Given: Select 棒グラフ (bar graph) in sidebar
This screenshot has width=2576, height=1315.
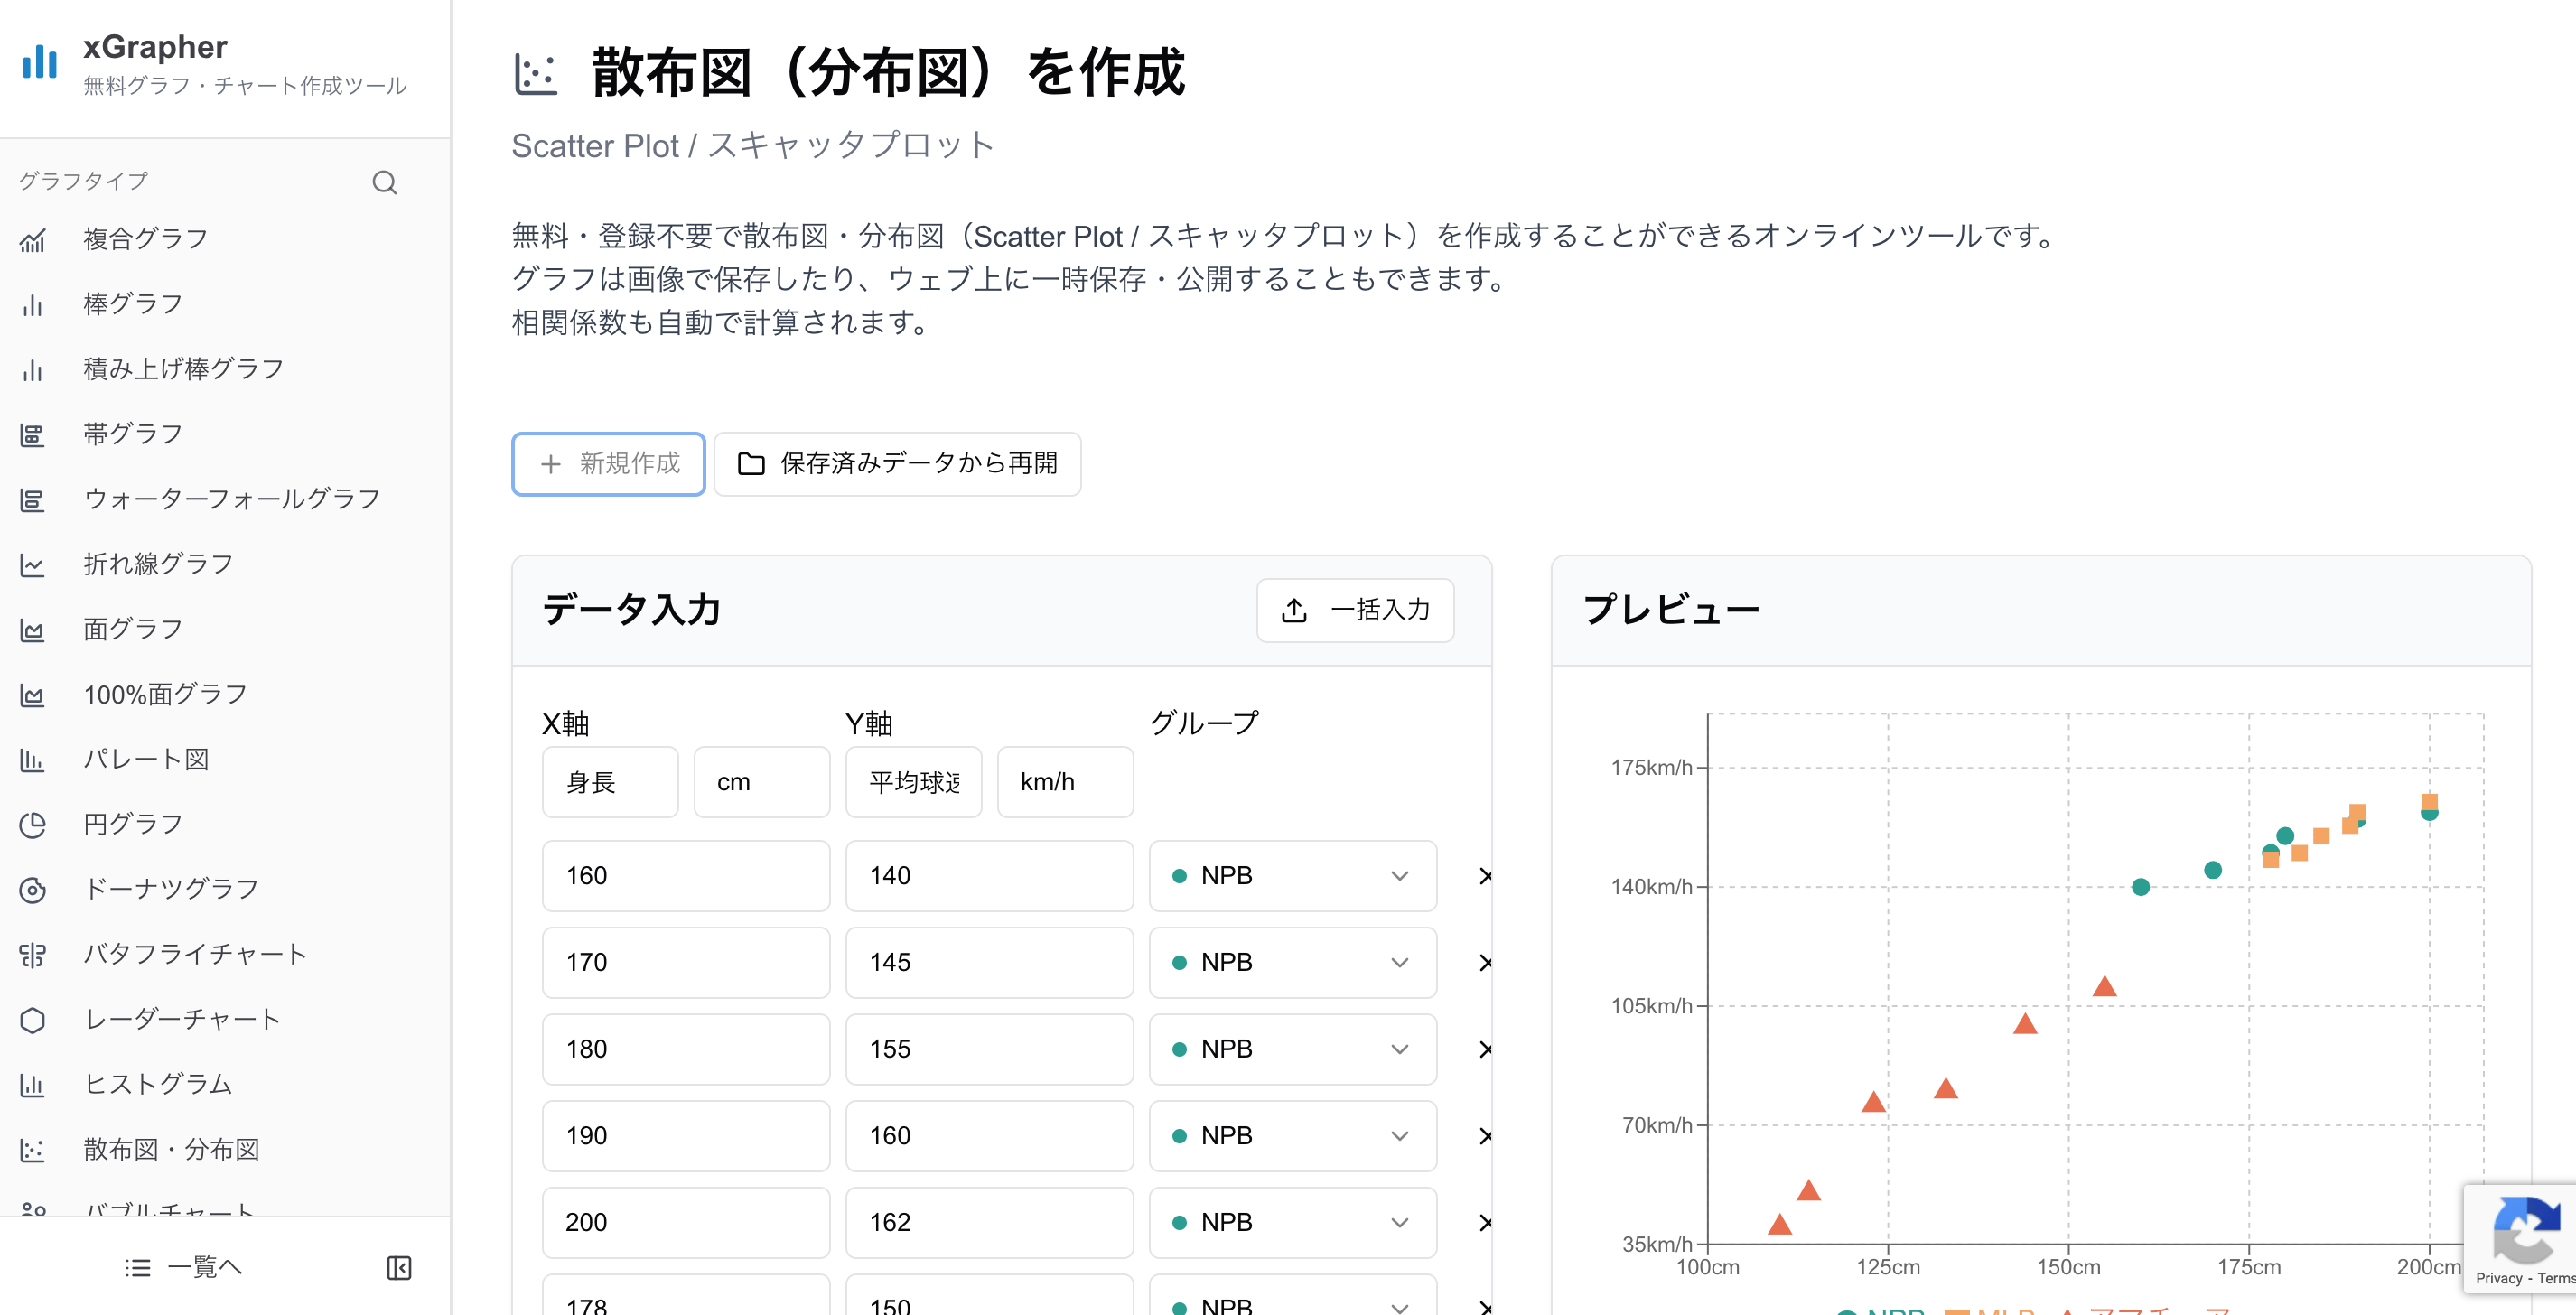Looking at the screenshot, I should click(x=132, y=303).
